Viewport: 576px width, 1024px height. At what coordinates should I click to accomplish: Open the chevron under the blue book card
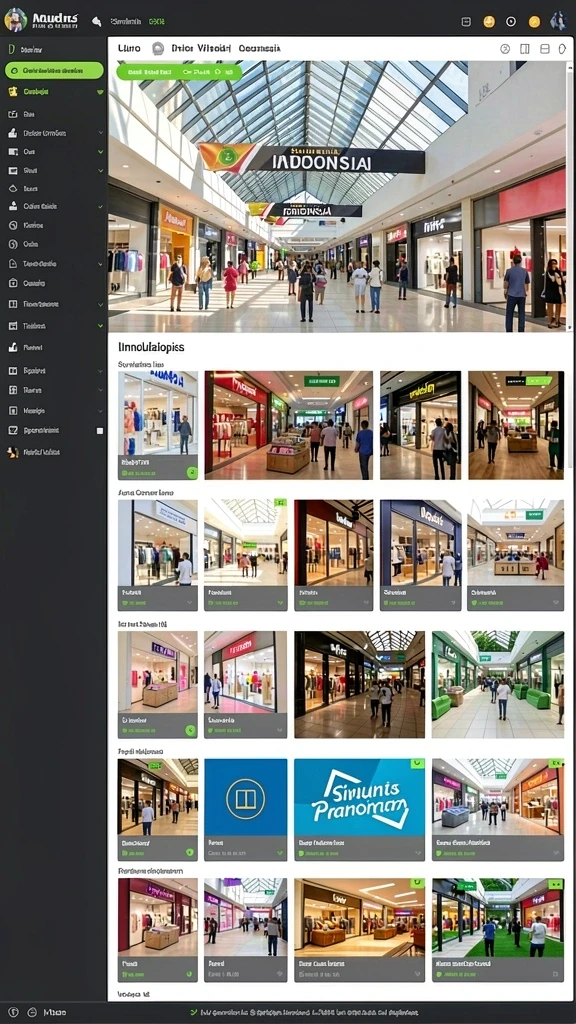[x=280, y=853]
